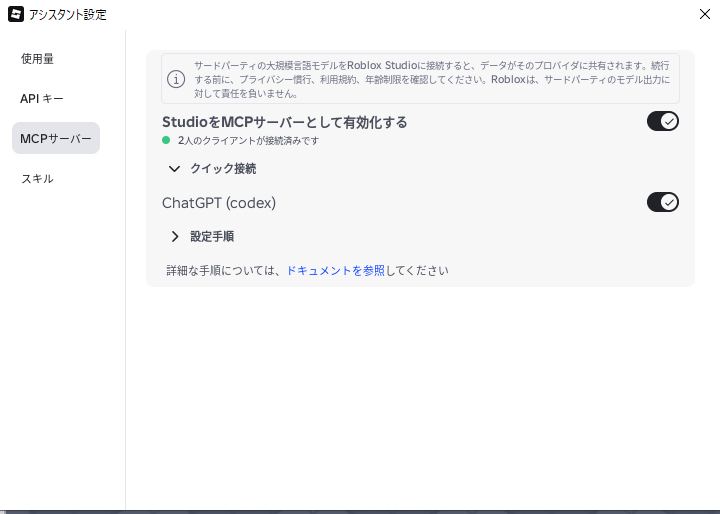Click the third-party LLM privacy notice text

tap(432, 79)
